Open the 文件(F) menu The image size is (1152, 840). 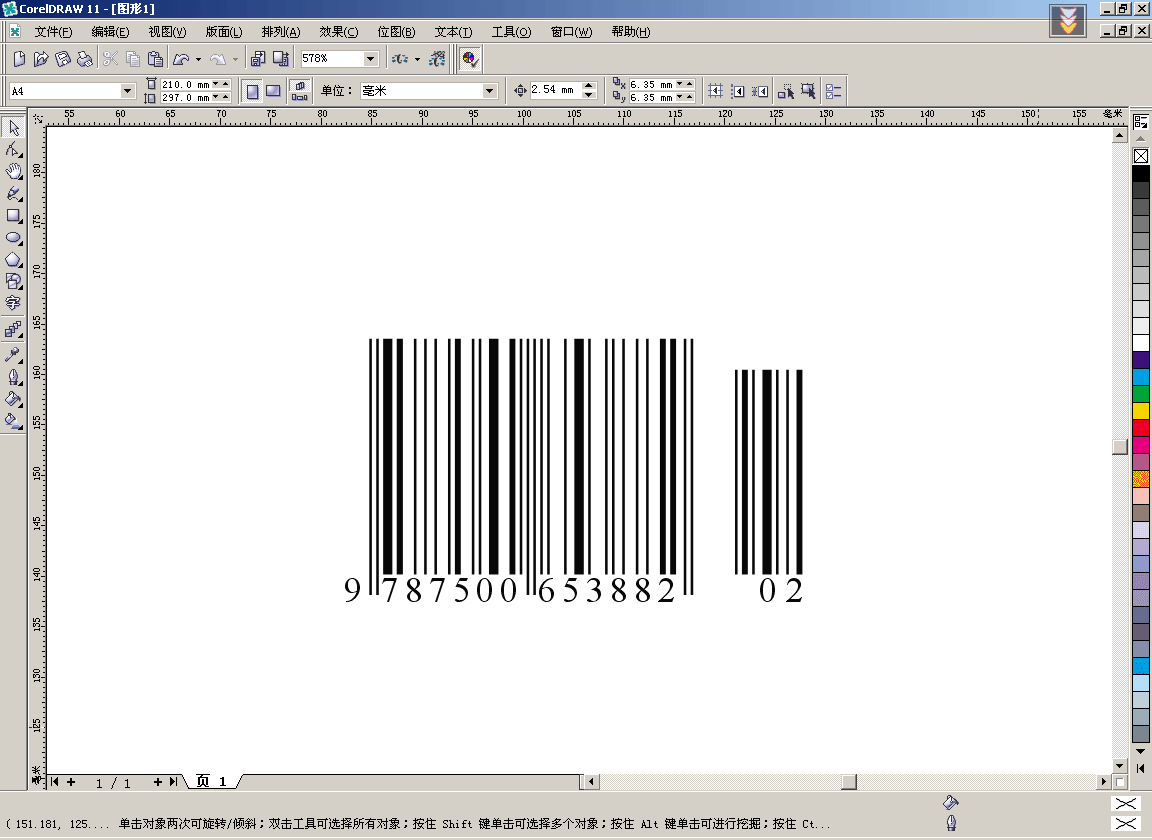coord(53,32)
